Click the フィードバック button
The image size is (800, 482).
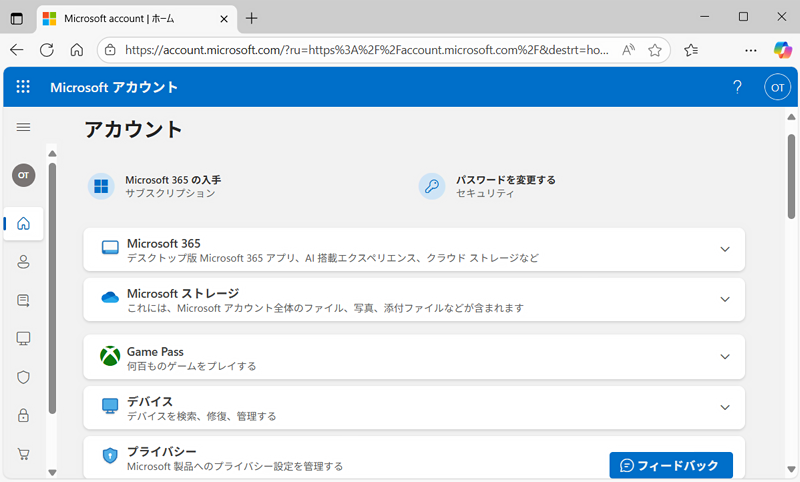[671, 465]
